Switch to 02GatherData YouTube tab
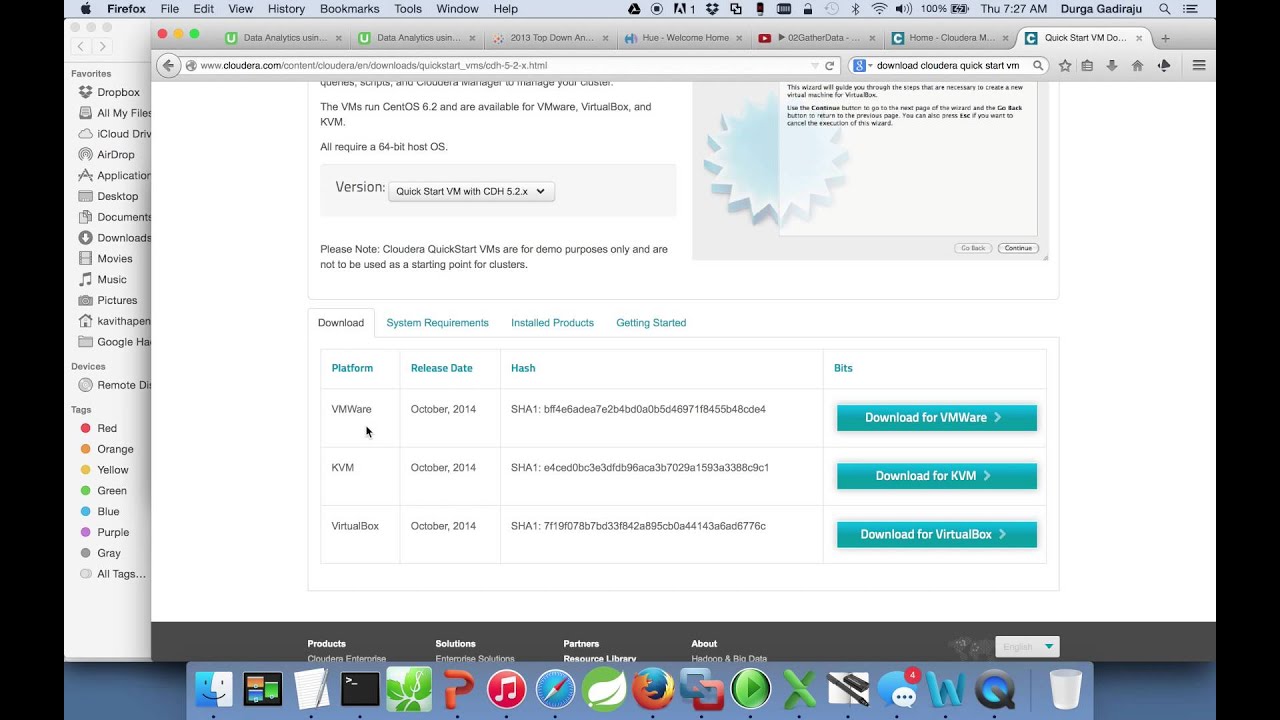1280x720 pixels. pyautogui.click(x=815, y=38)
